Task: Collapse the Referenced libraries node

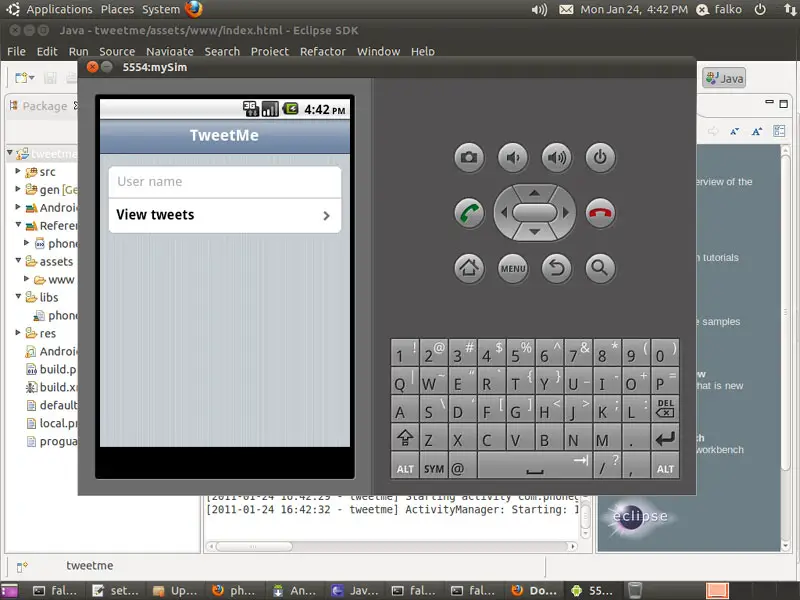Action: click(x=18, y=225)
